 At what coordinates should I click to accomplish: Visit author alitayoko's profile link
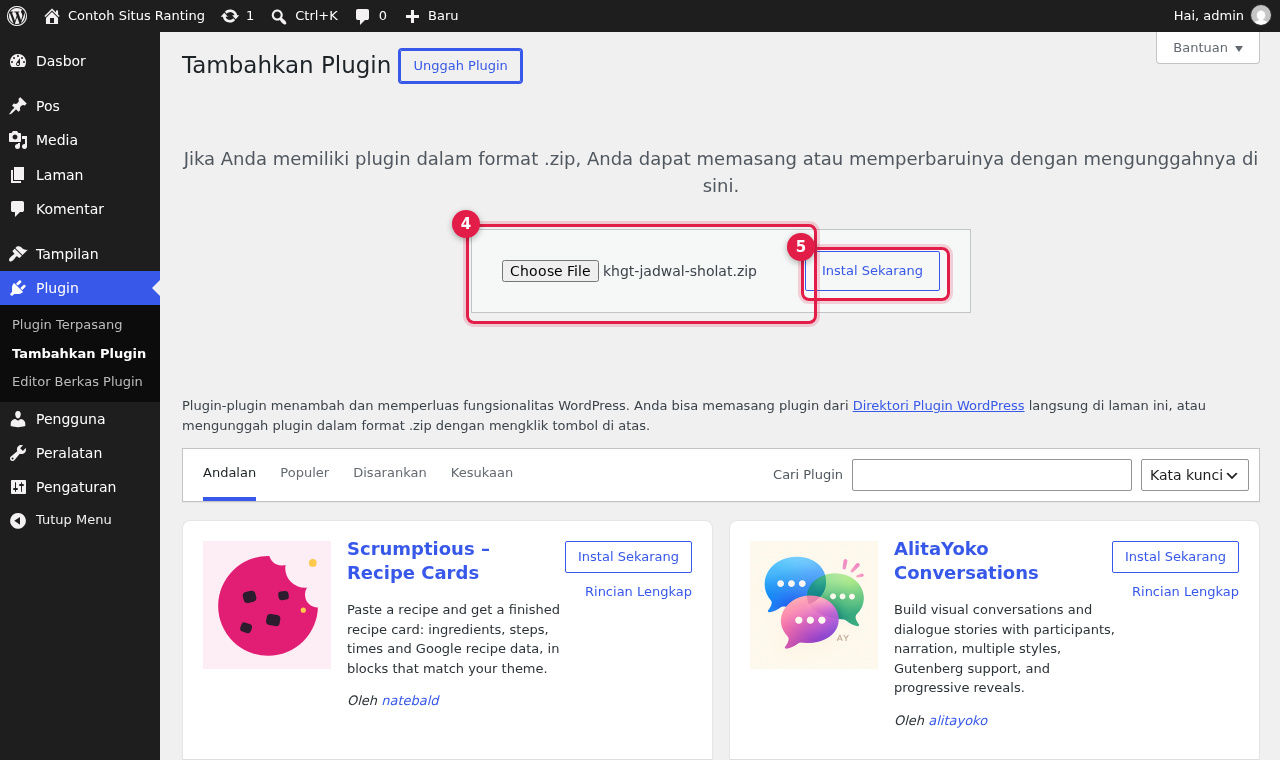pos(958,721)
